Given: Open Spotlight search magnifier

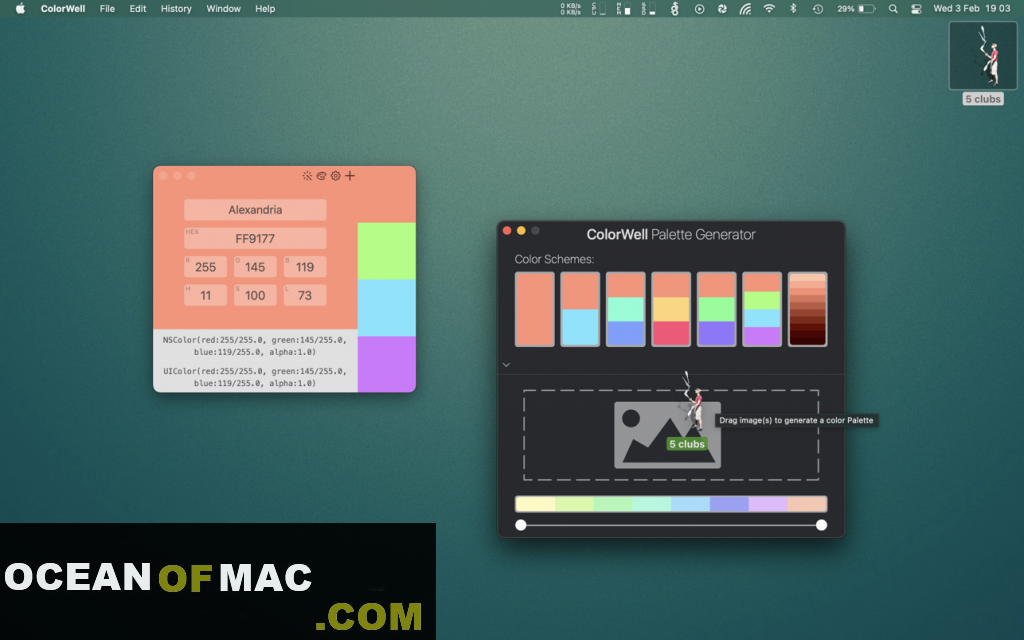Looking at the screenshot, I should (893, 8).
